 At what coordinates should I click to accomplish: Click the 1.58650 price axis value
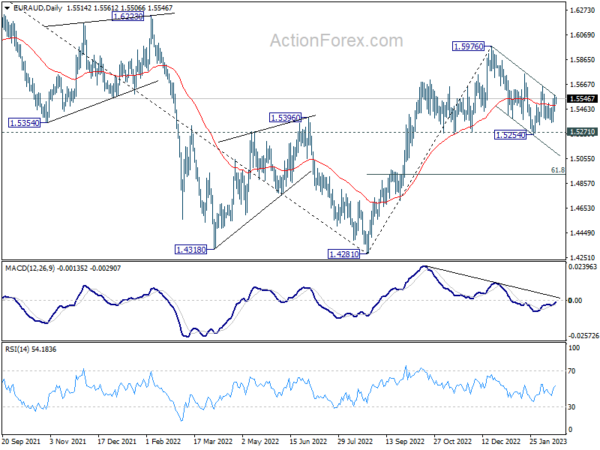click(x=582, y=60)
